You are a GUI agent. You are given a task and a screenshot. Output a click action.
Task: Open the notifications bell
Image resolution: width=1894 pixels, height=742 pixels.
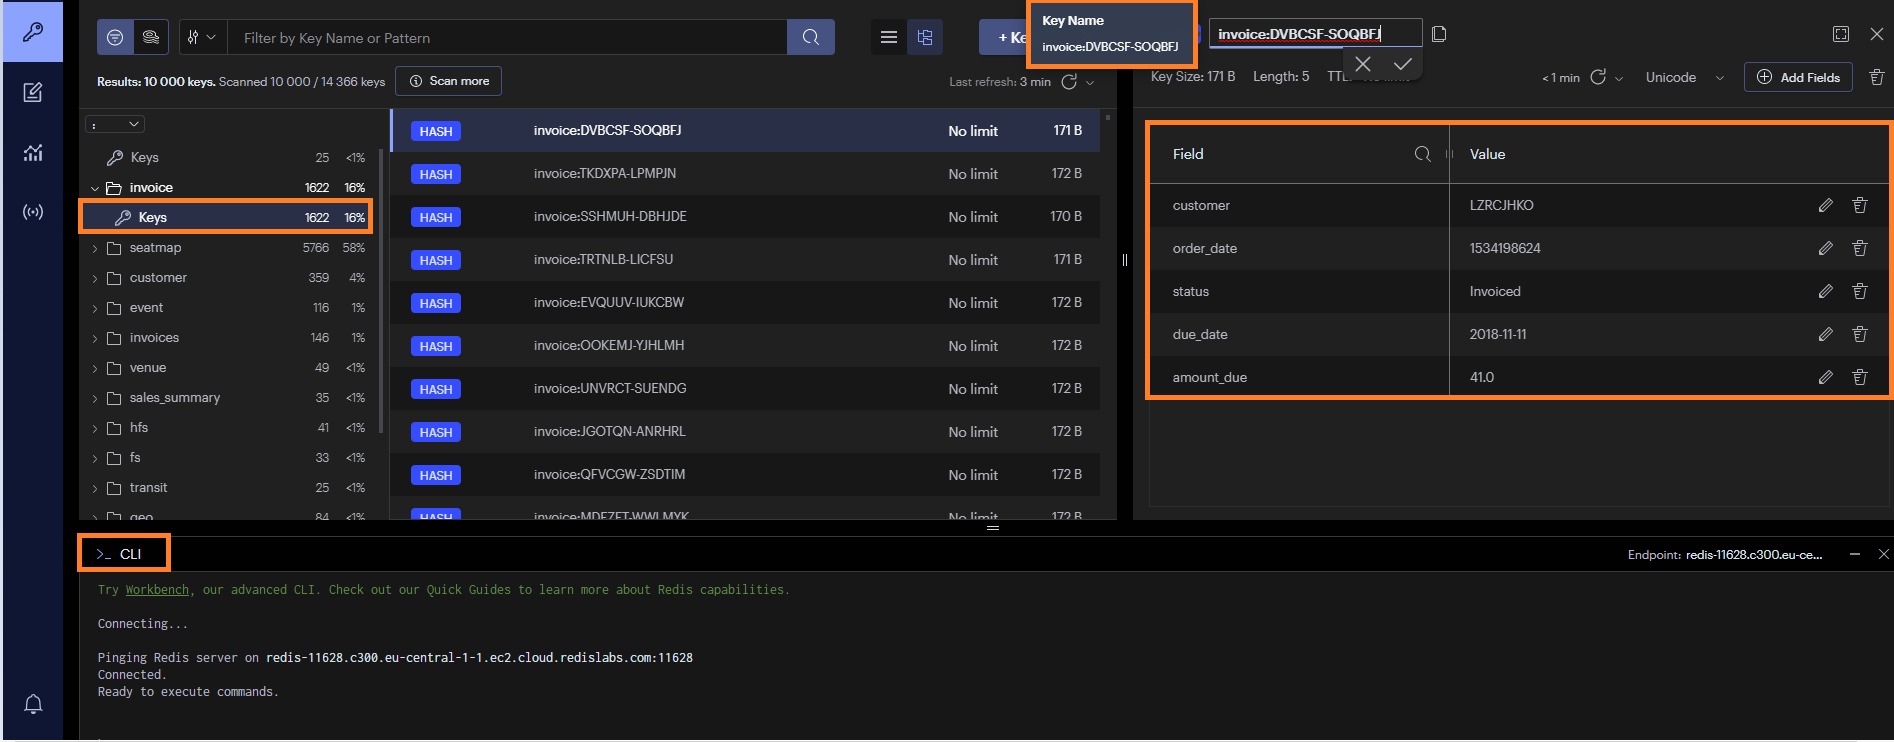coord(33,704)
